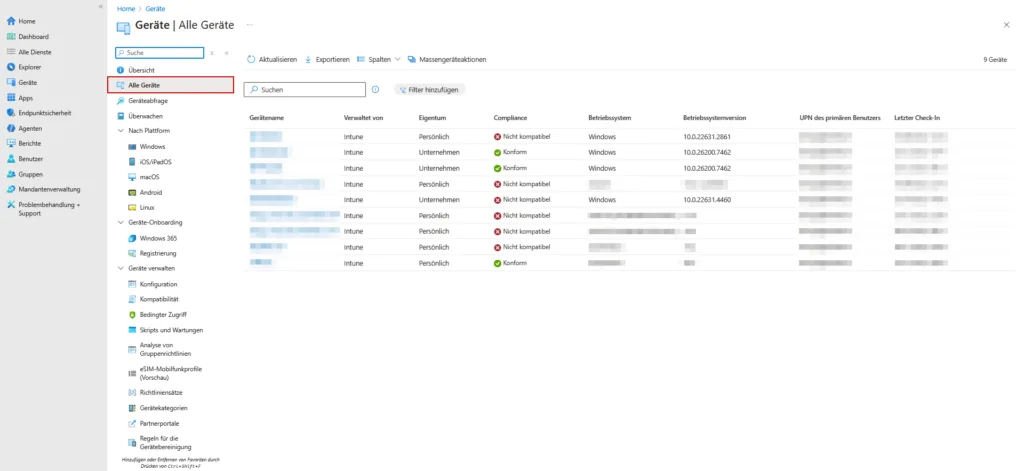This screenshot has width=1024, height=471.
Task: Open the Spalten dropdown
Action: (379, 59)
